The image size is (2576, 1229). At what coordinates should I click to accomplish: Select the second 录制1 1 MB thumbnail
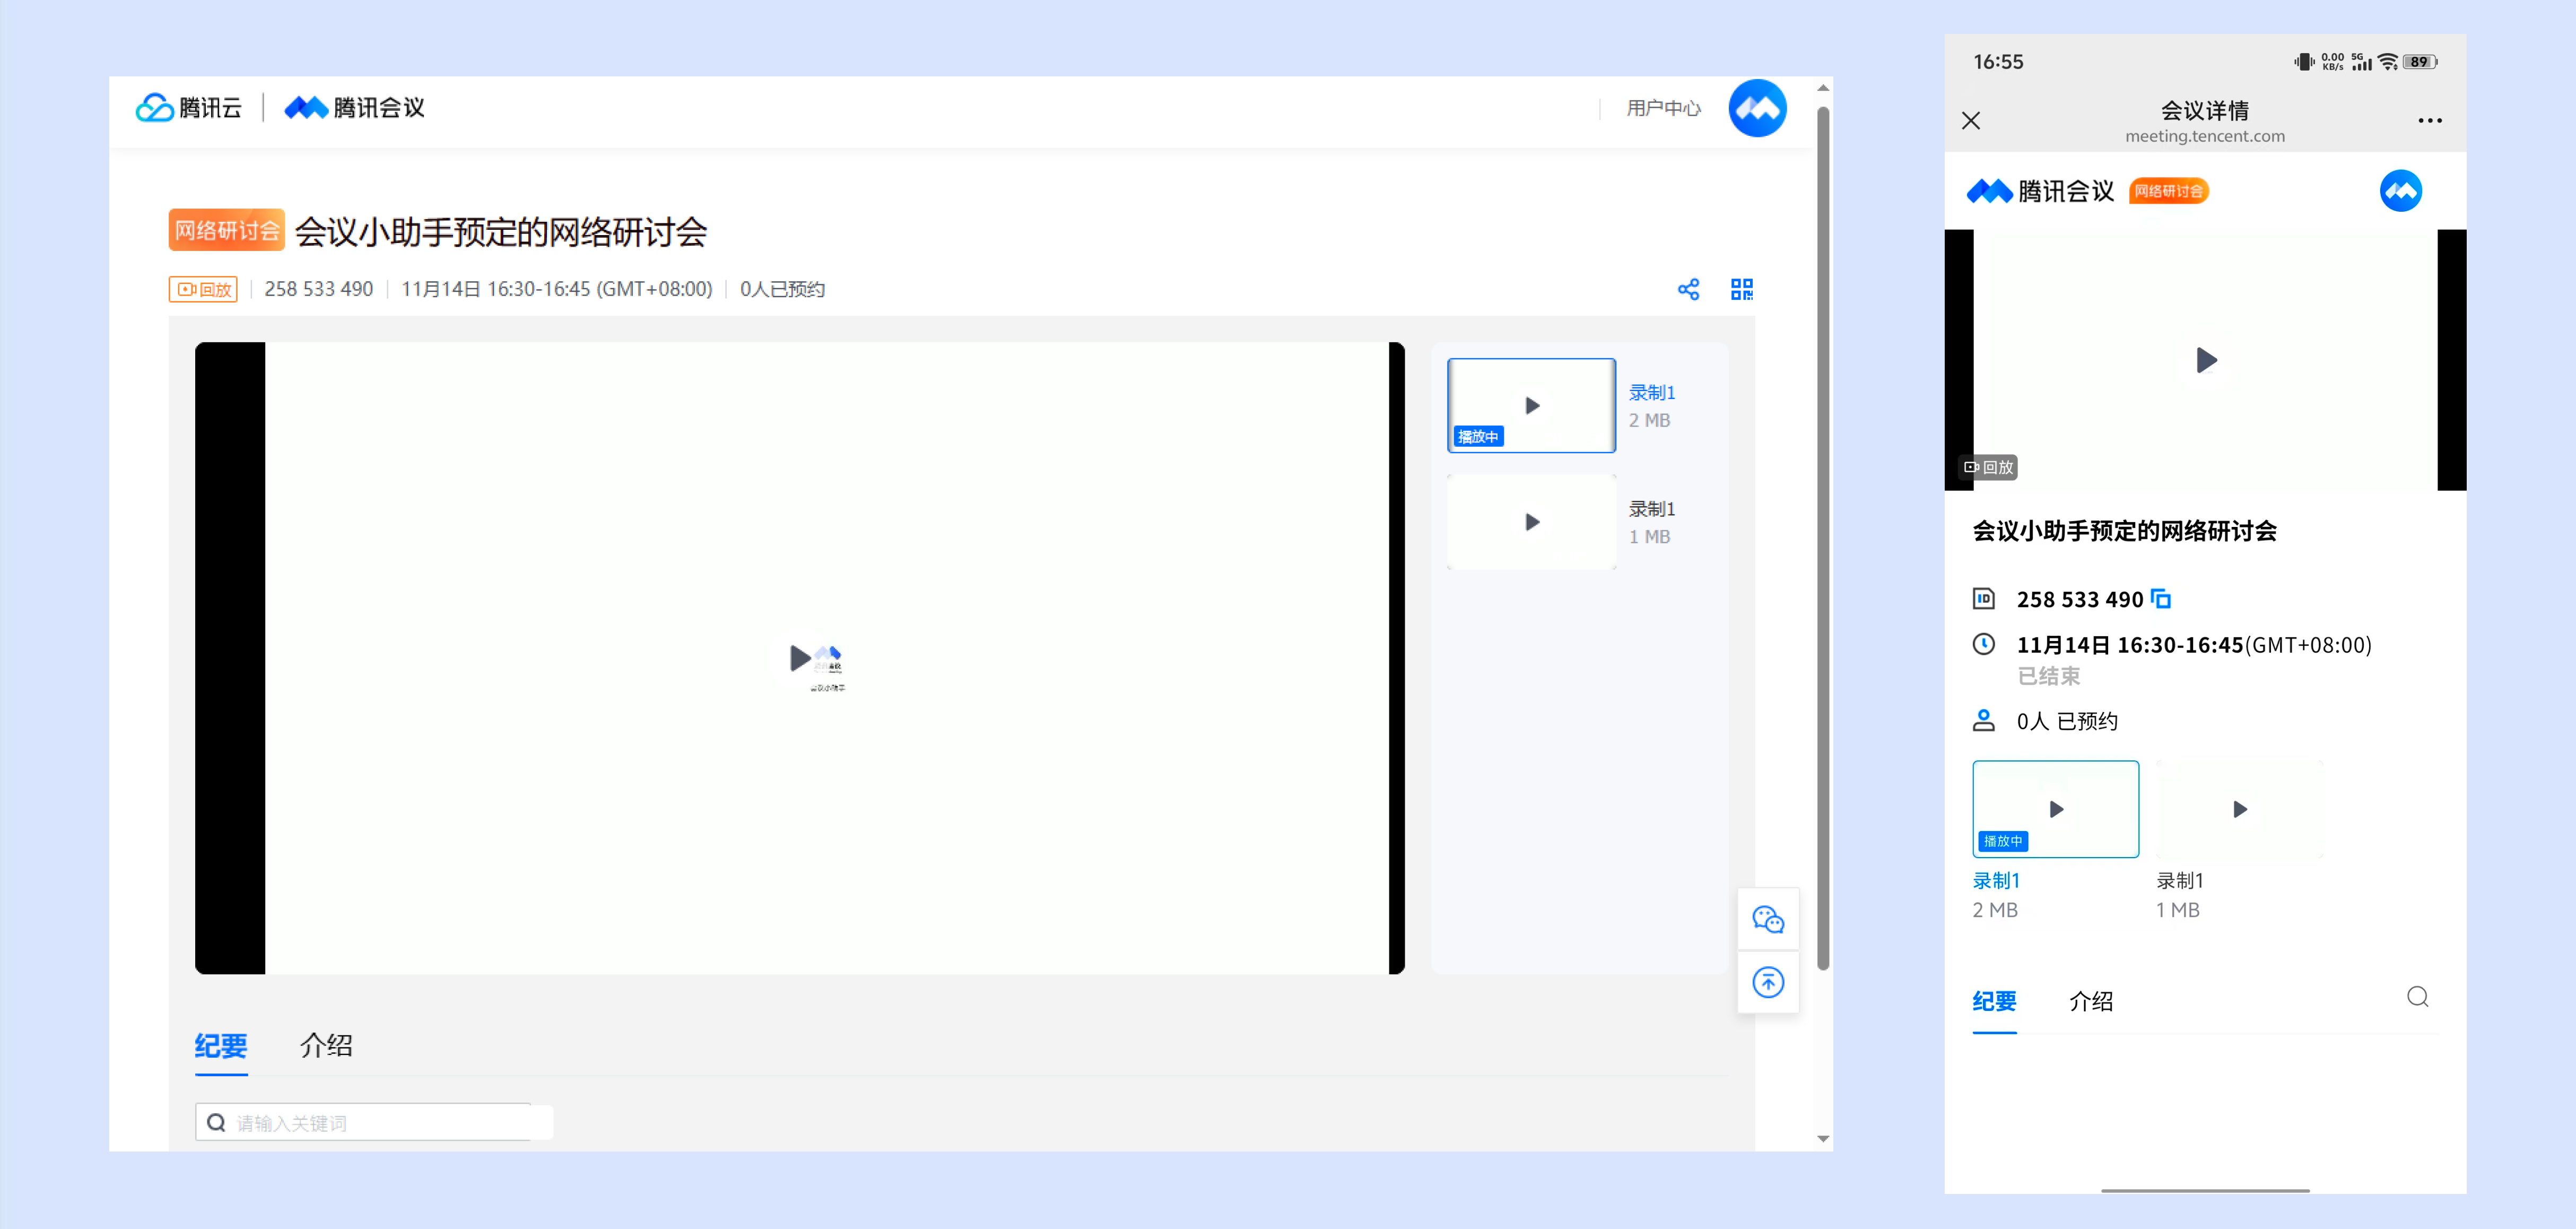[1531, 522]
